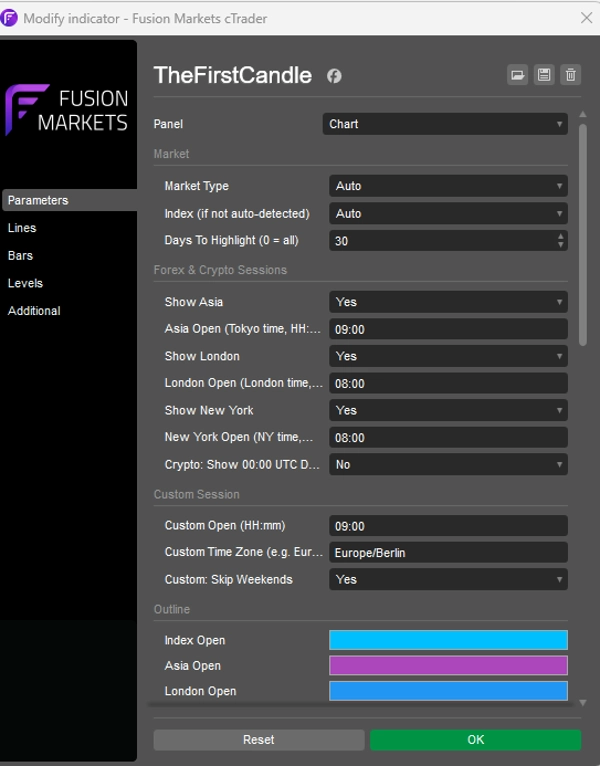Image resolution: width=600 pixels, height=766 pixels.
Task: Increase Days To Highlight value by one
Action: point(560,236)
